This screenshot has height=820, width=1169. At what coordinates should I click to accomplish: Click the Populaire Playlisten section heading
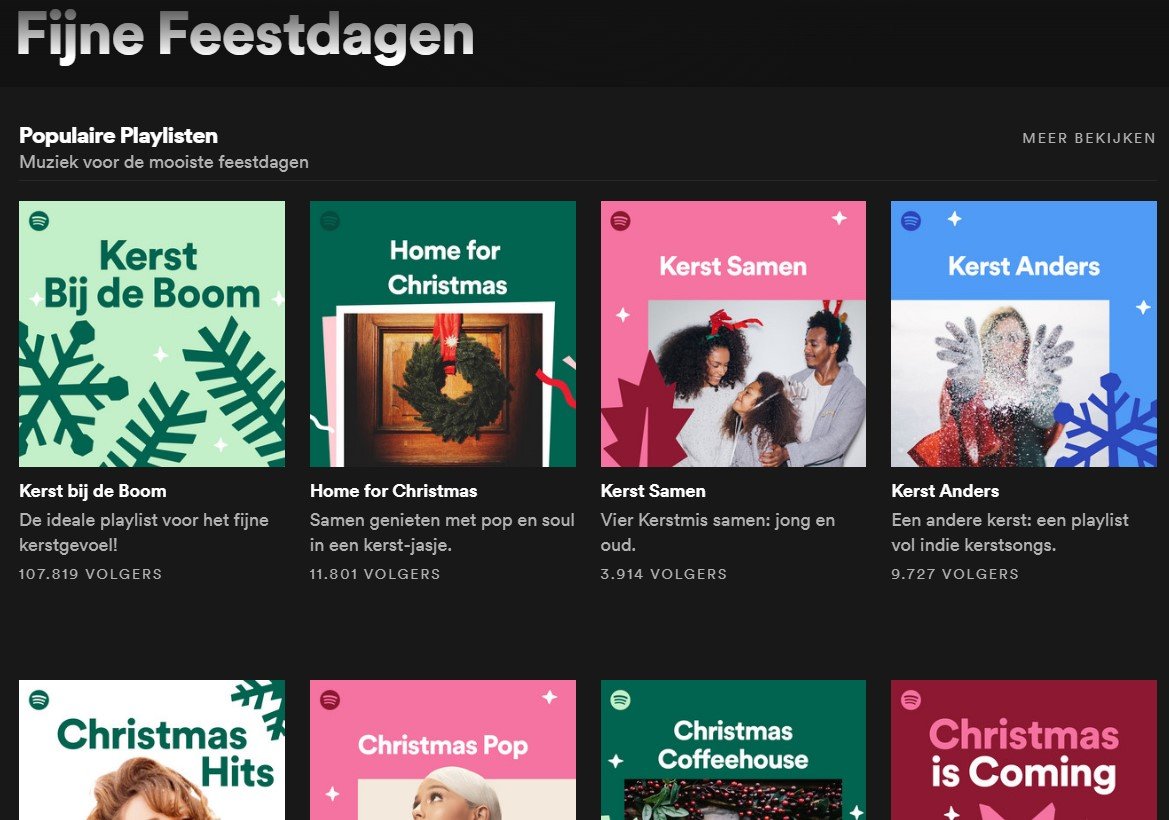pyautogui.click(x=118, y=136)
